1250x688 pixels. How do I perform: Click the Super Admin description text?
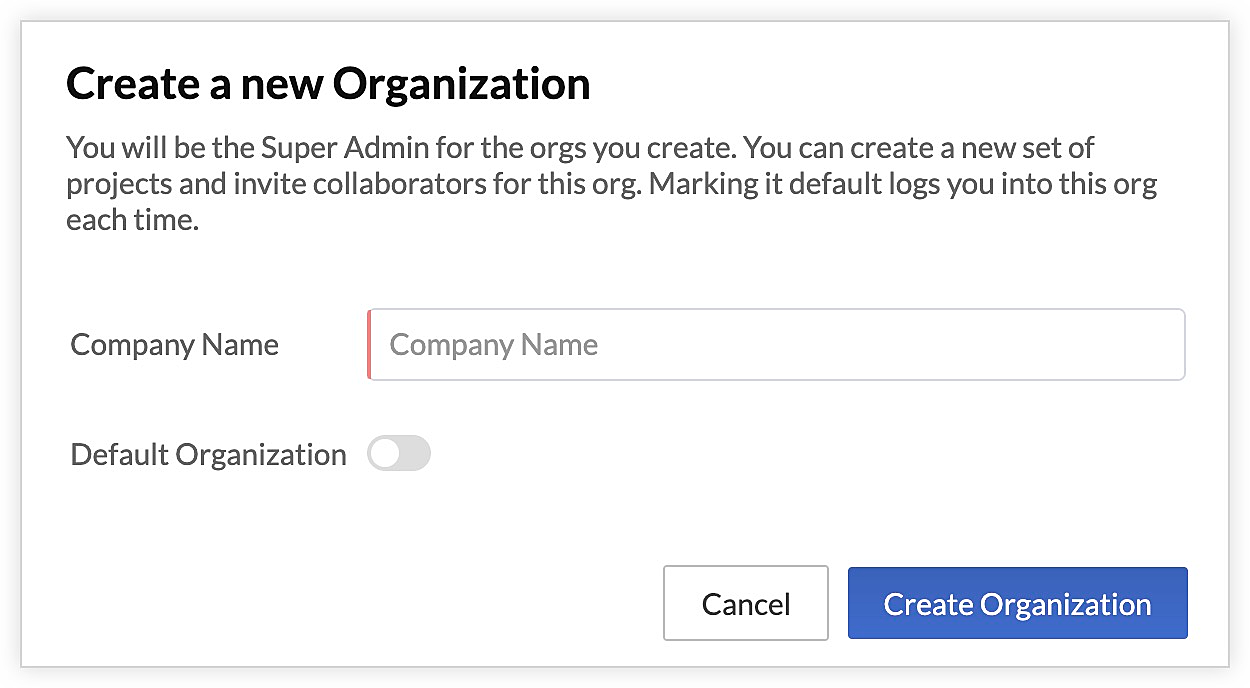(x=610, y=183)
